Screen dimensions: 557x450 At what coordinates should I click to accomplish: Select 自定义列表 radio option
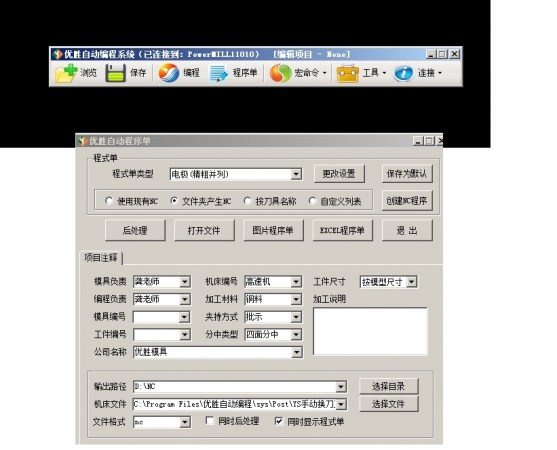click(312, 201)
